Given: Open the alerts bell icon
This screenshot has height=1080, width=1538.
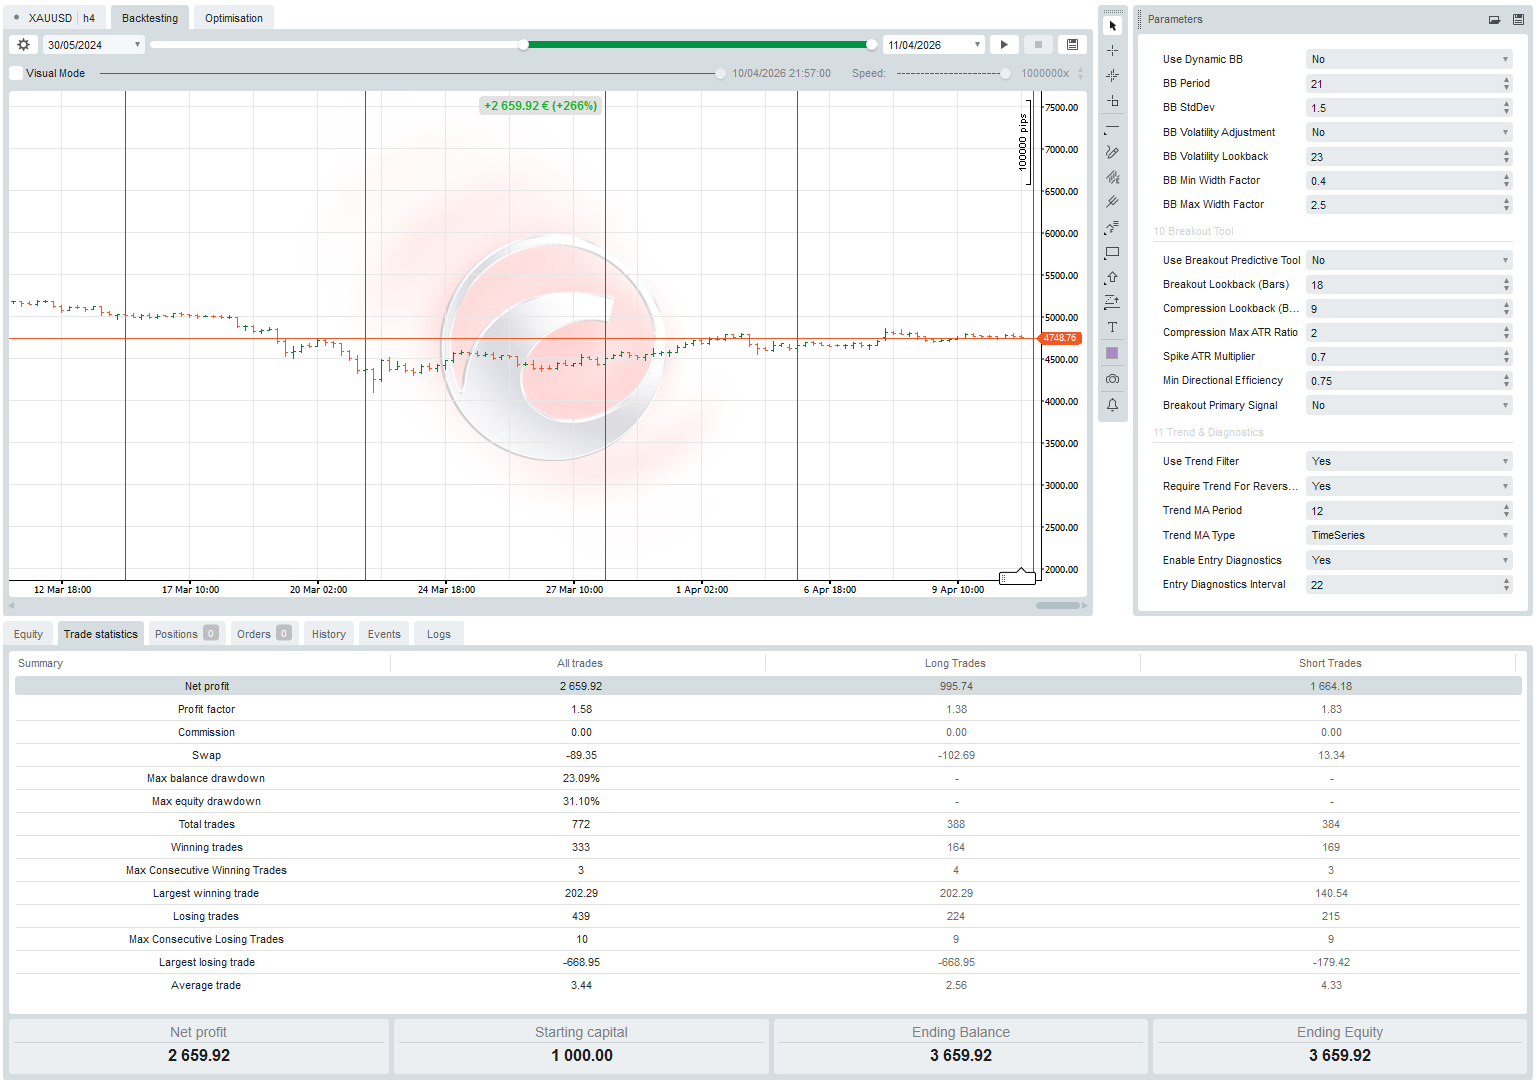Looking at the screenshot, I should pos(1112,404).
